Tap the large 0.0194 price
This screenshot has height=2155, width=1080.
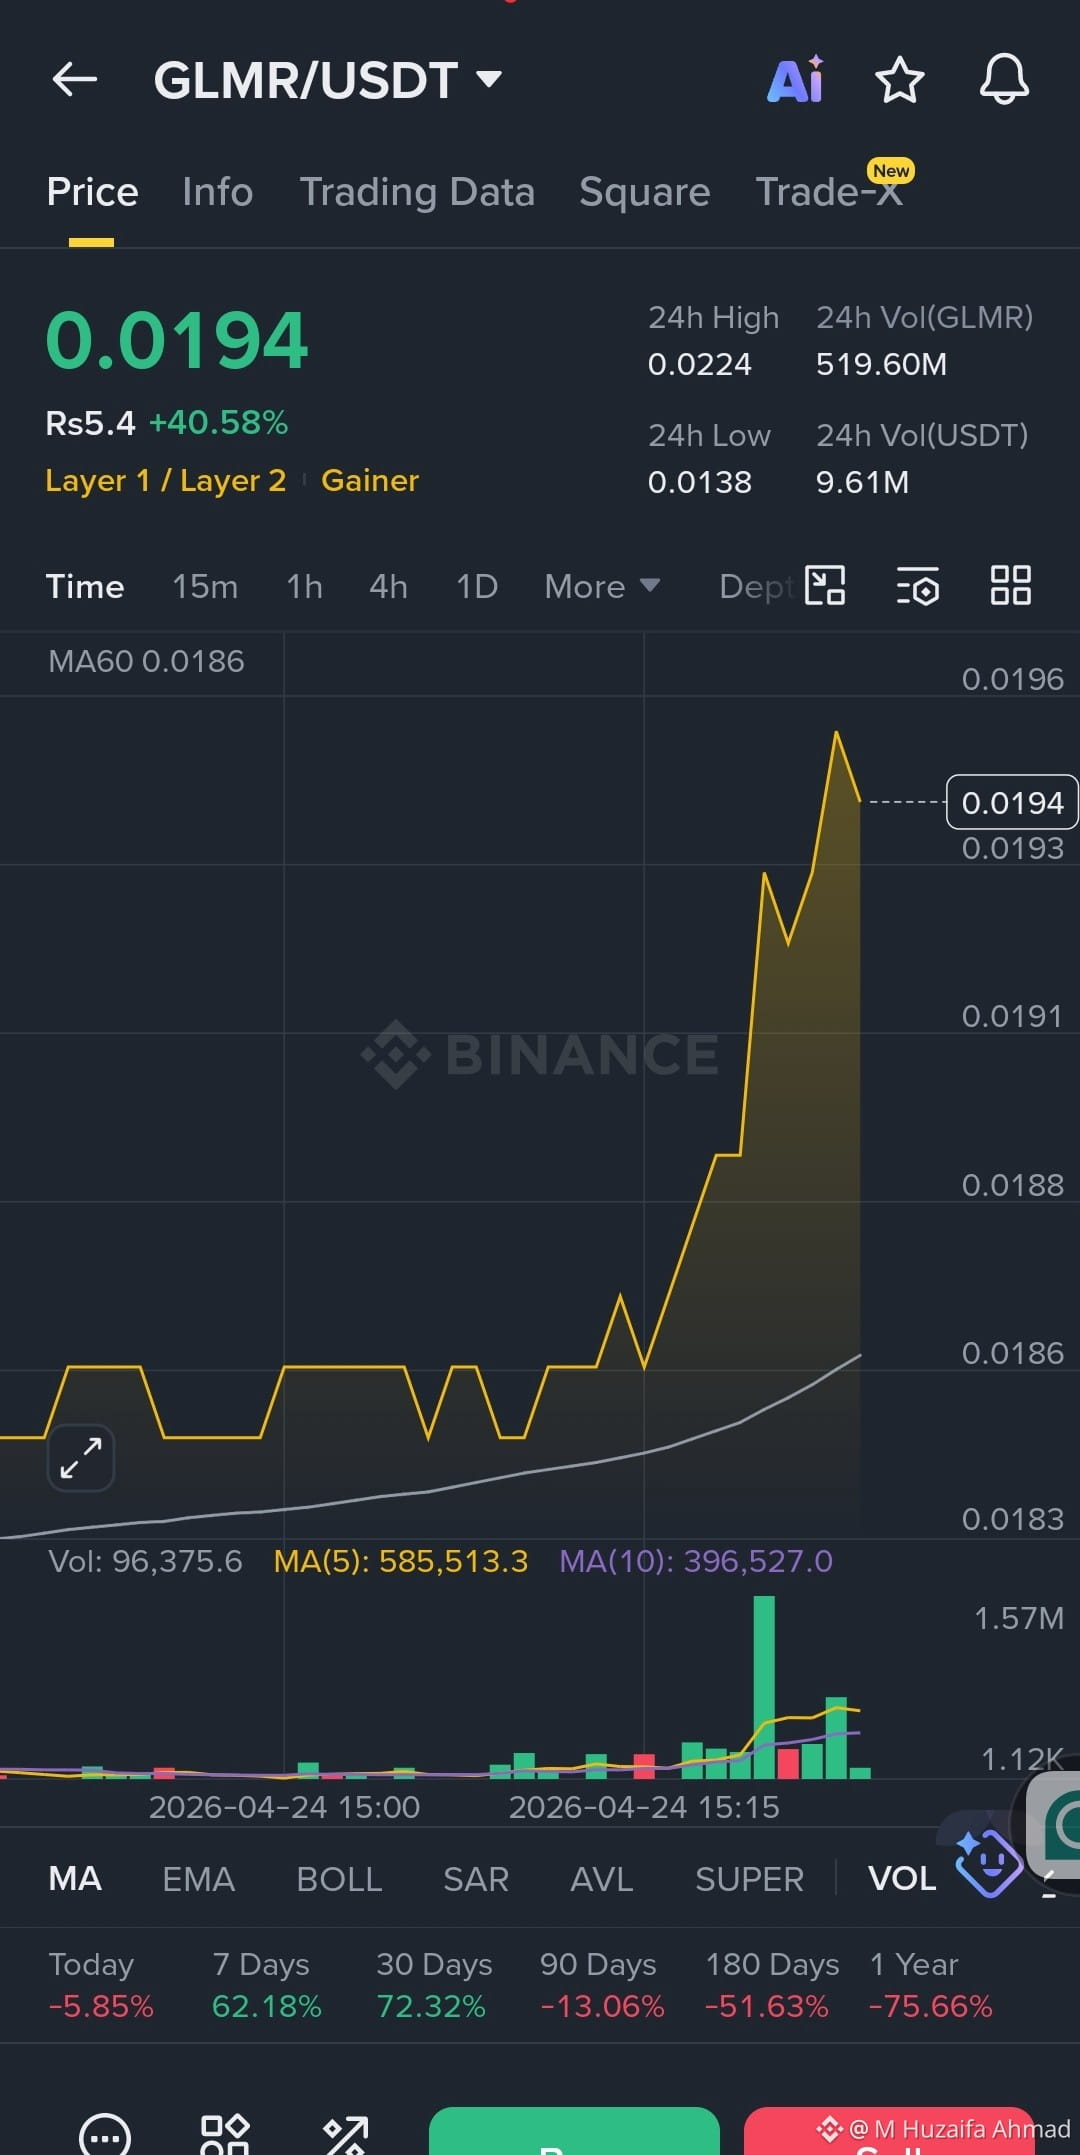(177, 341)
